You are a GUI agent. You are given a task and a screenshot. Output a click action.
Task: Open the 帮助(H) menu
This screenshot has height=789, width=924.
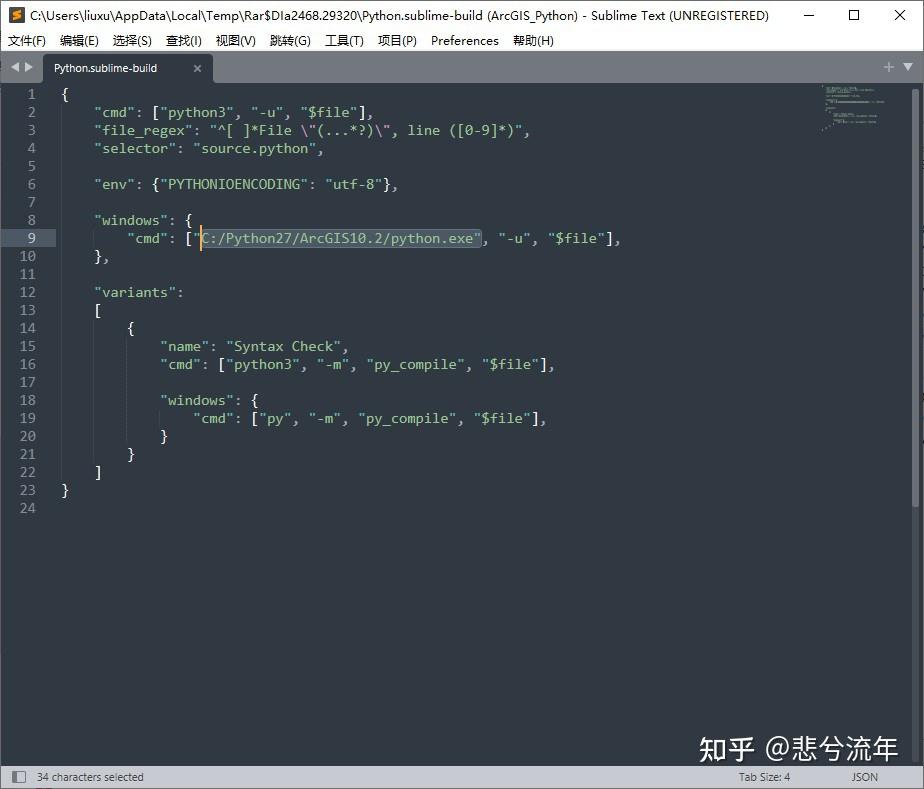click(x=533, y=41)
